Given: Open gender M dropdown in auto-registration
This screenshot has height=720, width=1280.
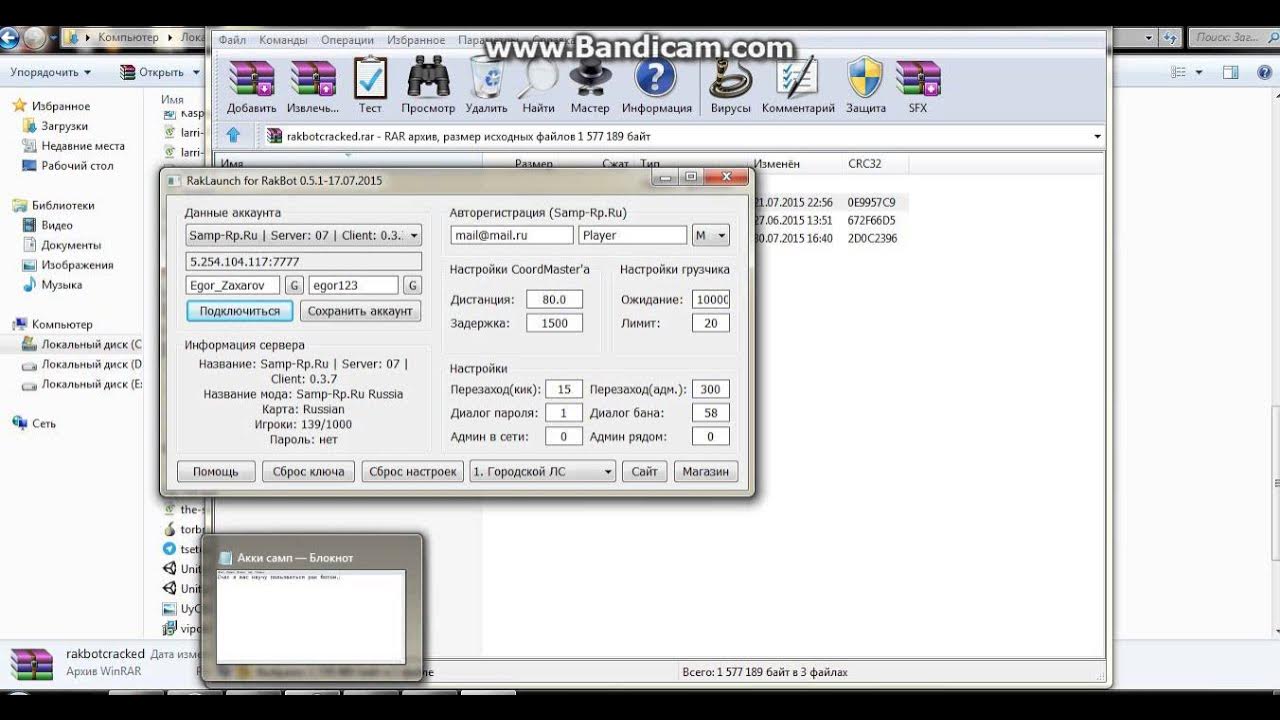Looking at the screenshot, I should click(711, 235).
